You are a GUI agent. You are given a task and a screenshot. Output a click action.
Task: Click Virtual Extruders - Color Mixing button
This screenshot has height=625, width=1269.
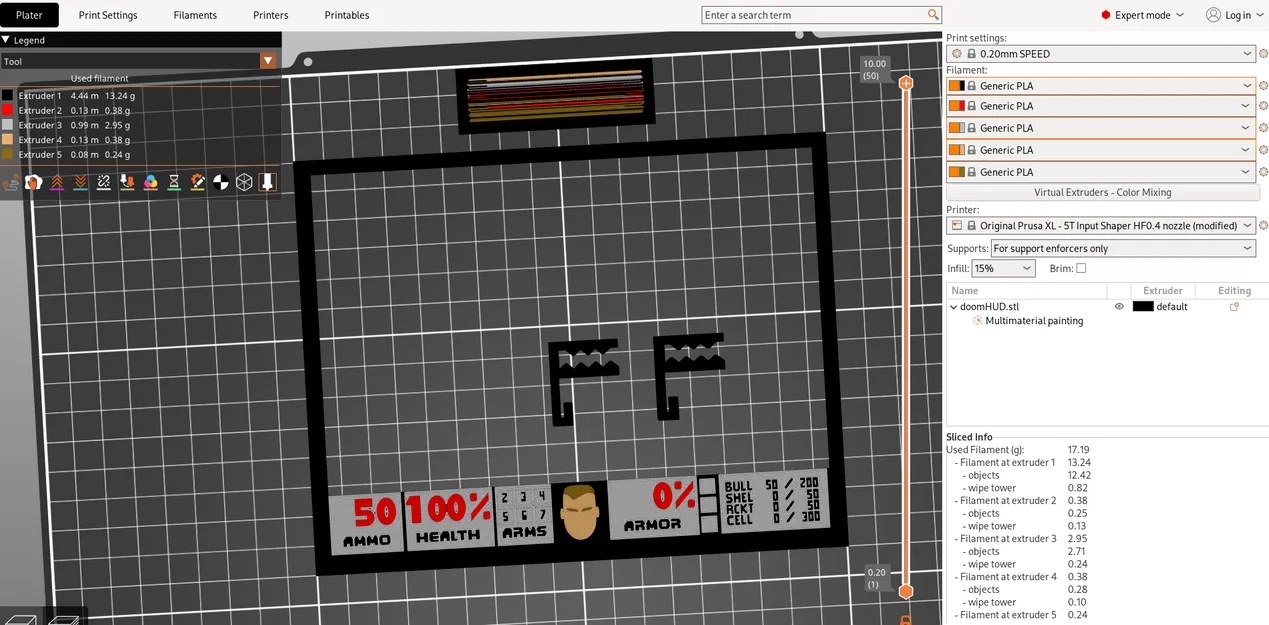[x=1102, y=192]
